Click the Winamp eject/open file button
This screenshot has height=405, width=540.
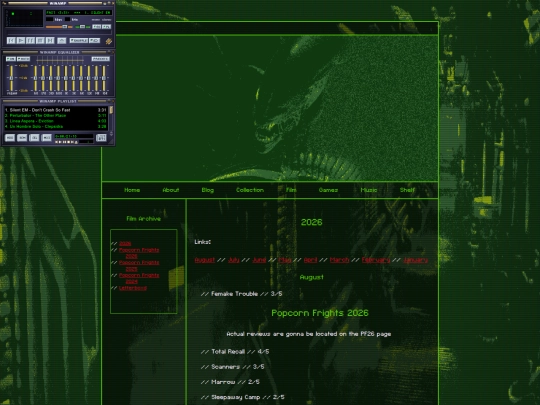61,41
